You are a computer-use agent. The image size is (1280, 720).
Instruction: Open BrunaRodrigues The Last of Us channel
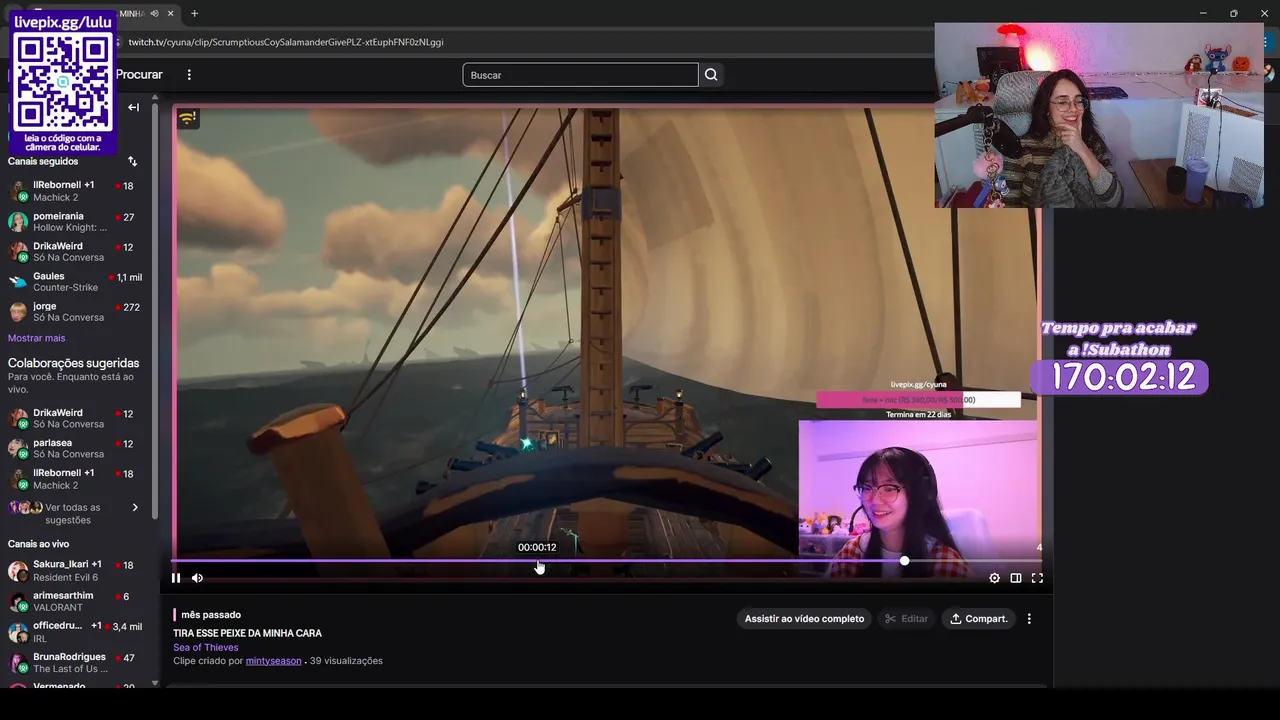pos(74,663)
